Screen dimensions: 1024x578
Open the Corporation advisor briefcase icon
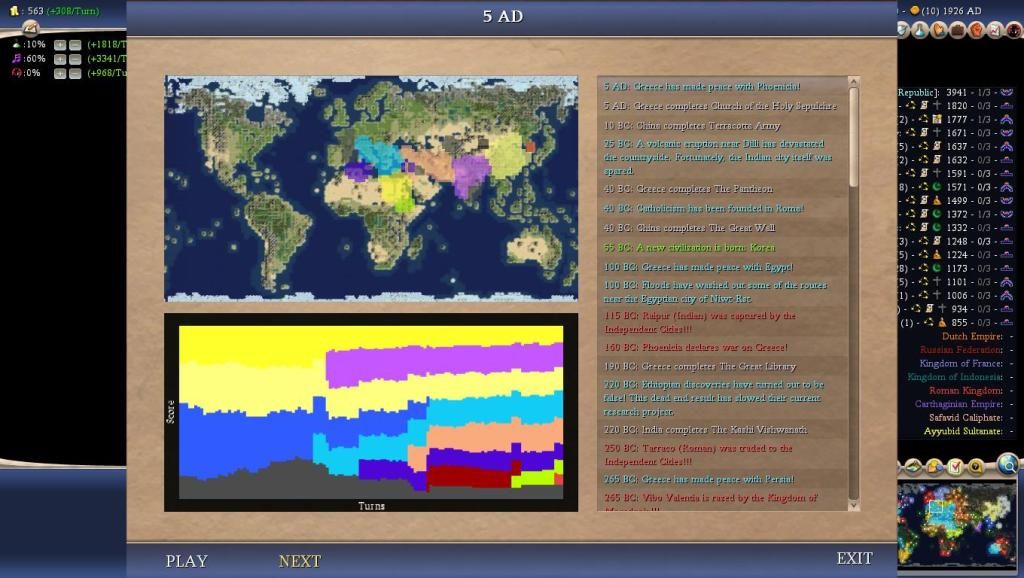[957, 30]
